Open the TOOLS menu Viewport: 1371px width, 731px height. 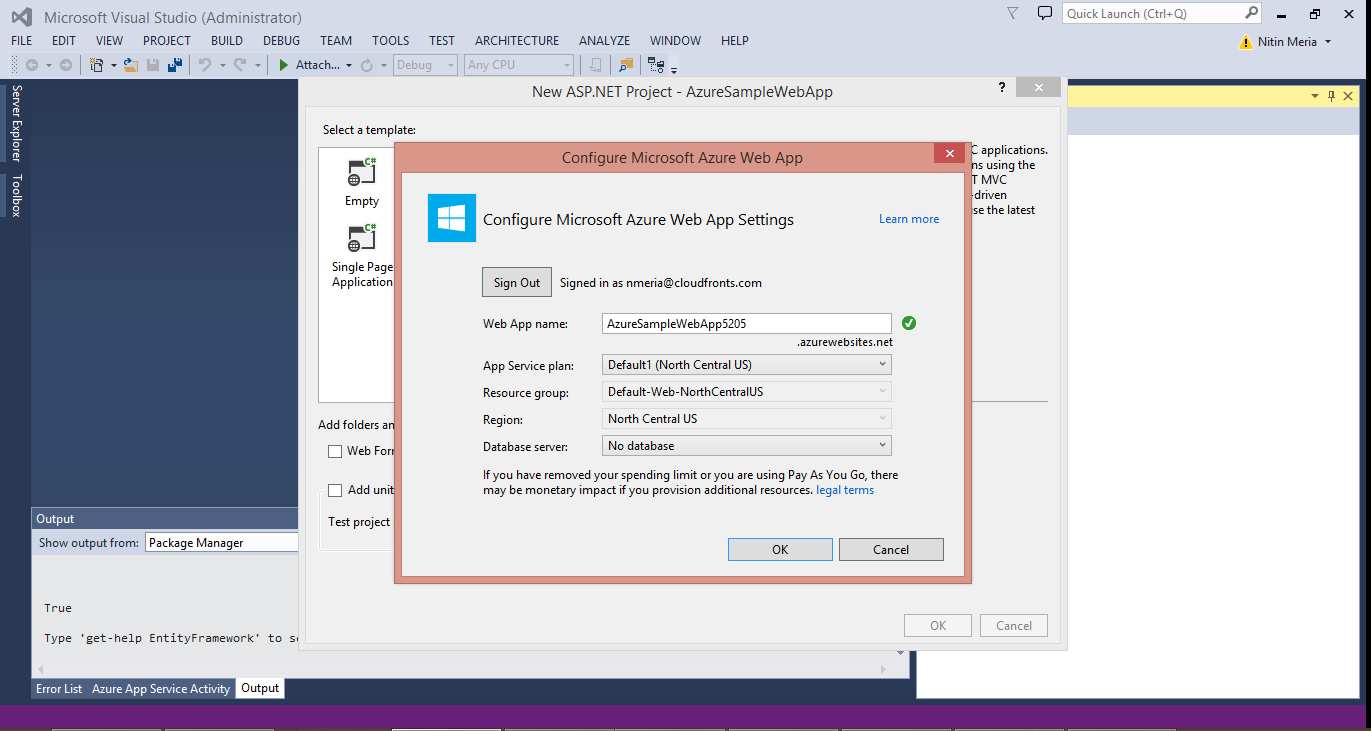tap(391, 41)
